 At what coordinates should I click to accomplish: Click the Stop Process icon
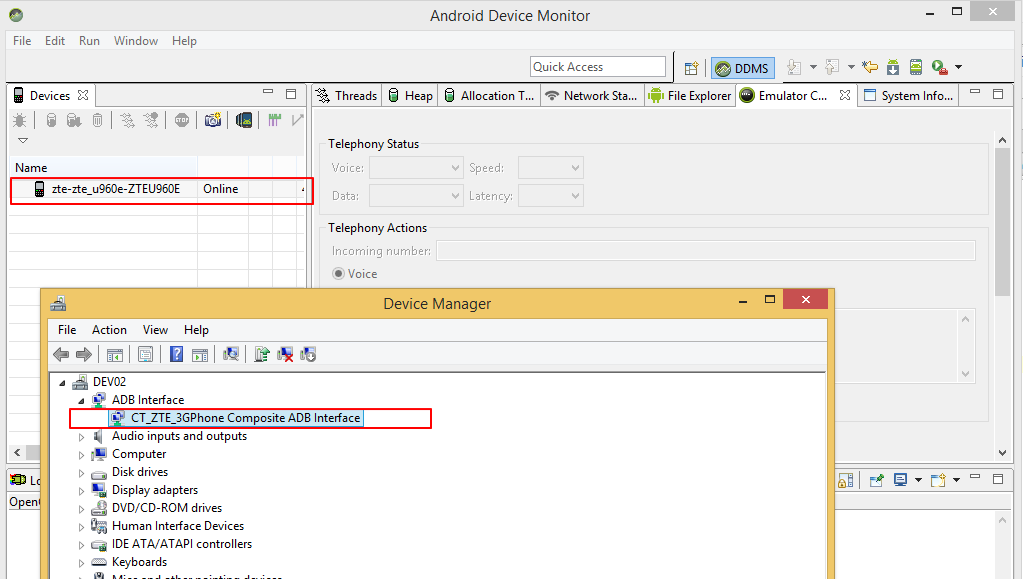182,120
